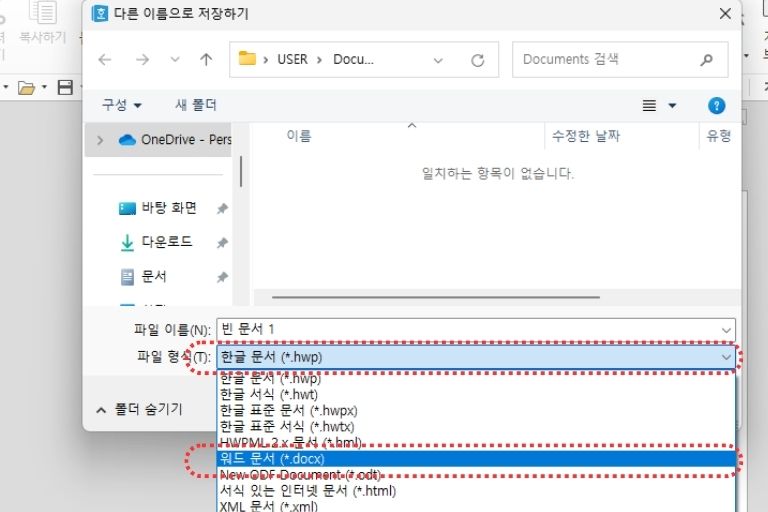Click the folder icon in address bar

[247, 59]
